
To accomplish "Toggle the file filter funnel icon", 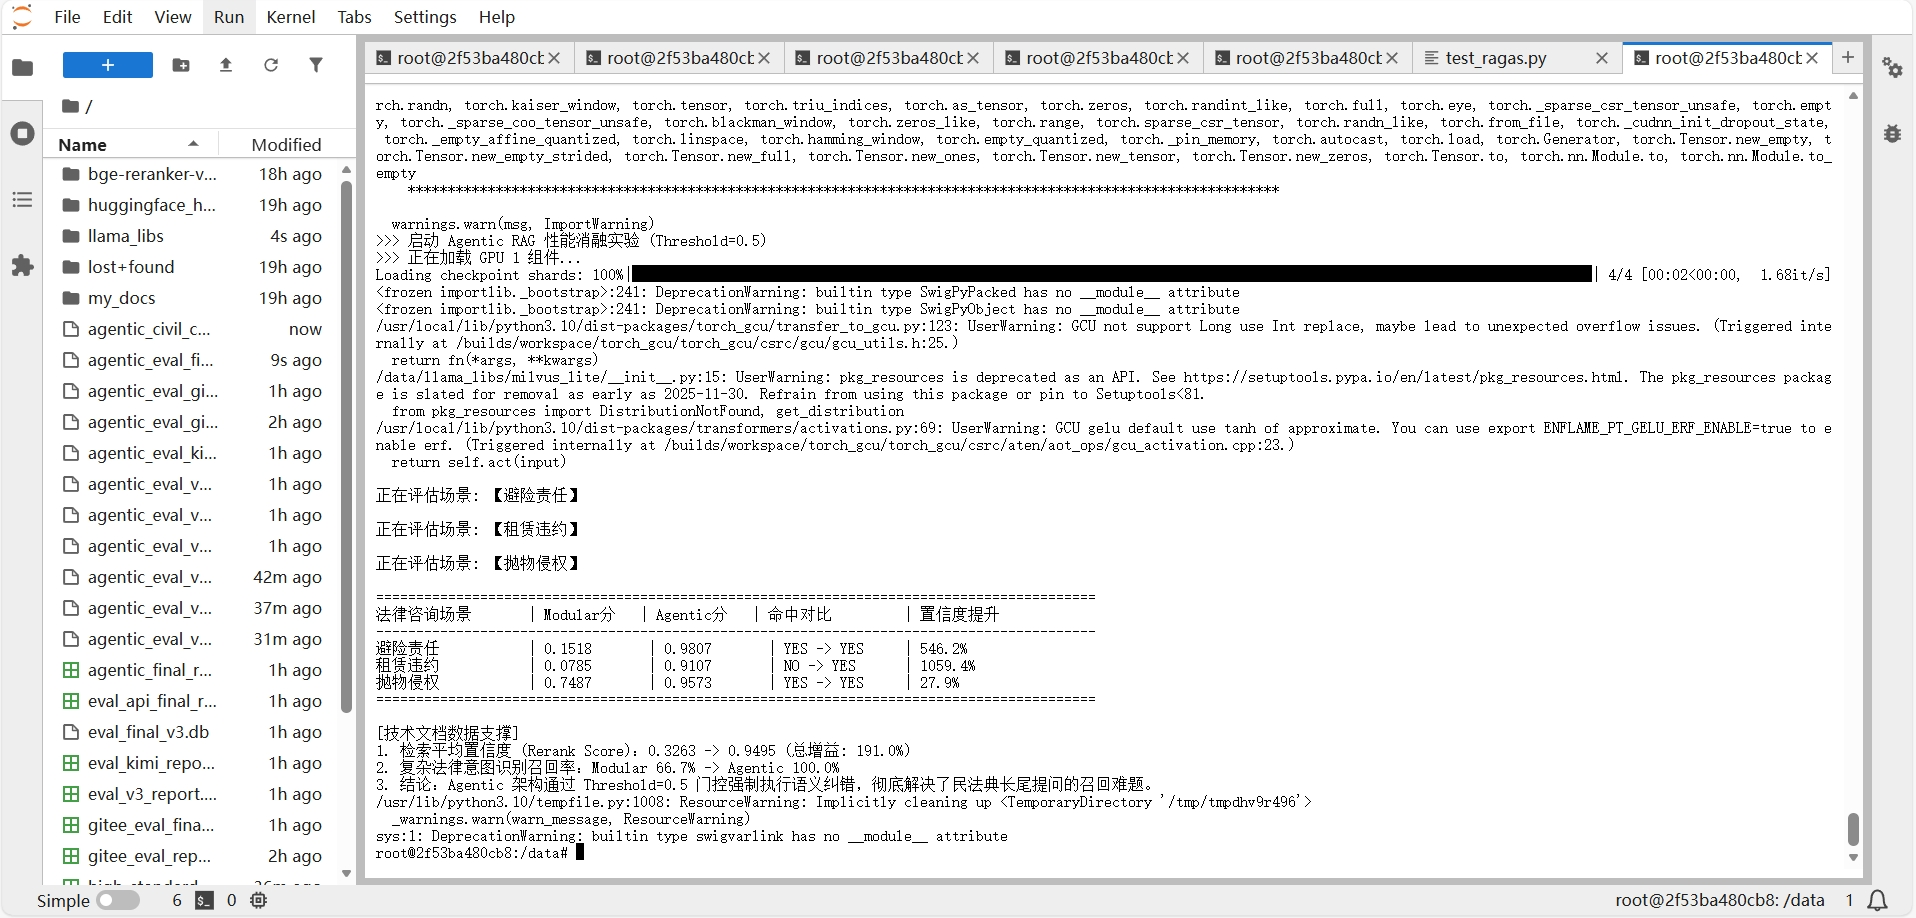I will [x=316, y=65].
